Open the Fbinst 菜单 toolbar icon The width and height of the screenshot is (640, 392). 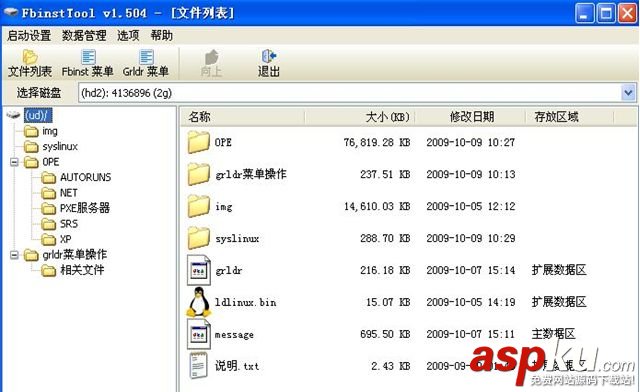tap(88, 63)
